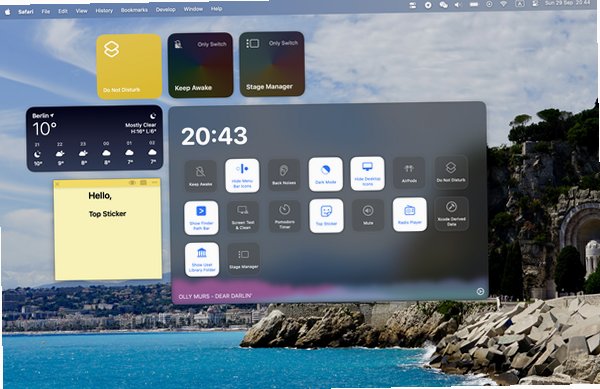Click the battery icon in menu bar
Screen dimensions: 600x389
pyautogui.click(x=474, y=4)
